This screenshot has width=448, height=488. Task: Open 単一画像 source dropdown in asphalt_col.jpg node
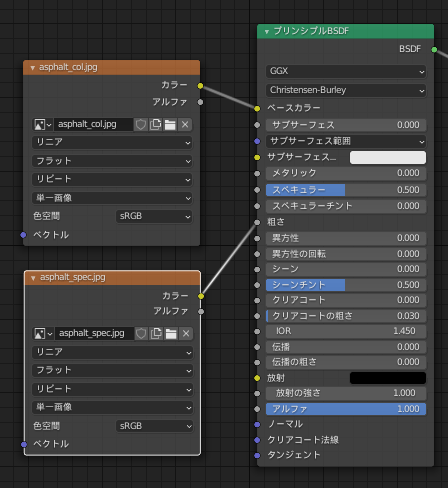(112, 198)
